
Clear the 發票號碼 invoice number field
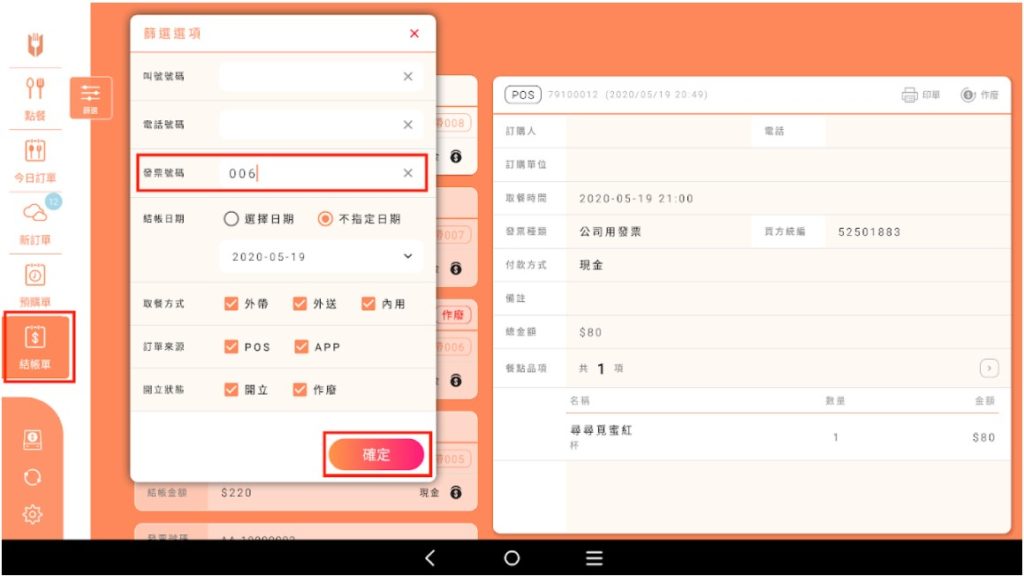pos(408,173)
